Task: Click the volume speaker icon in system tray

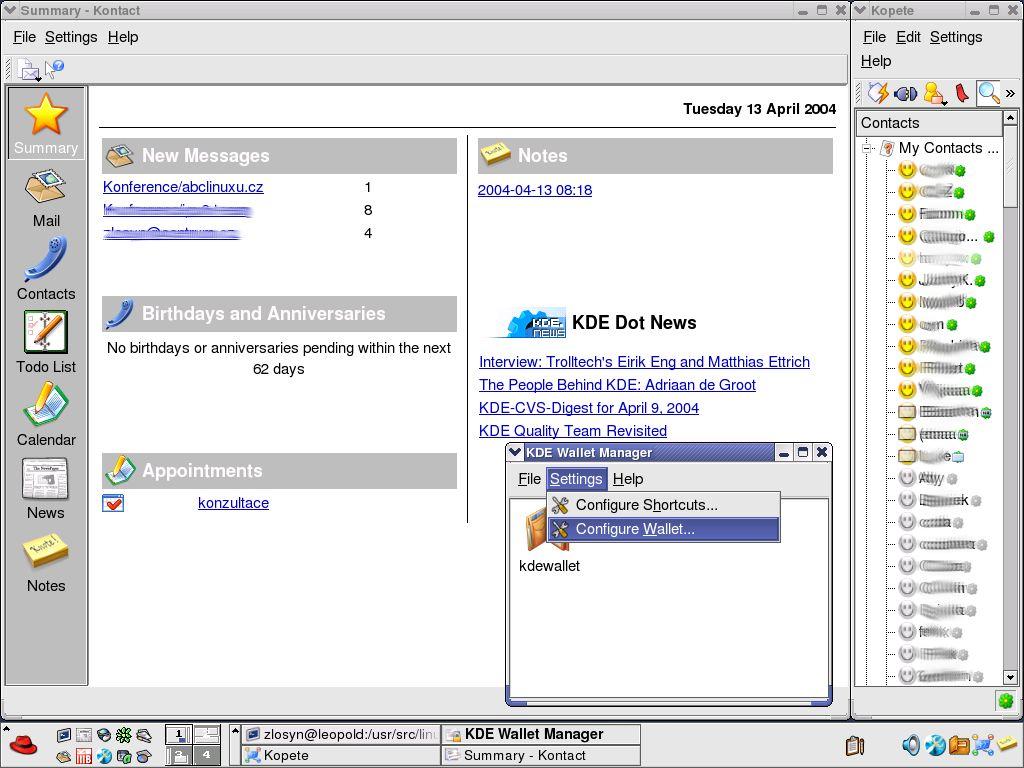Action: (910, 744)
